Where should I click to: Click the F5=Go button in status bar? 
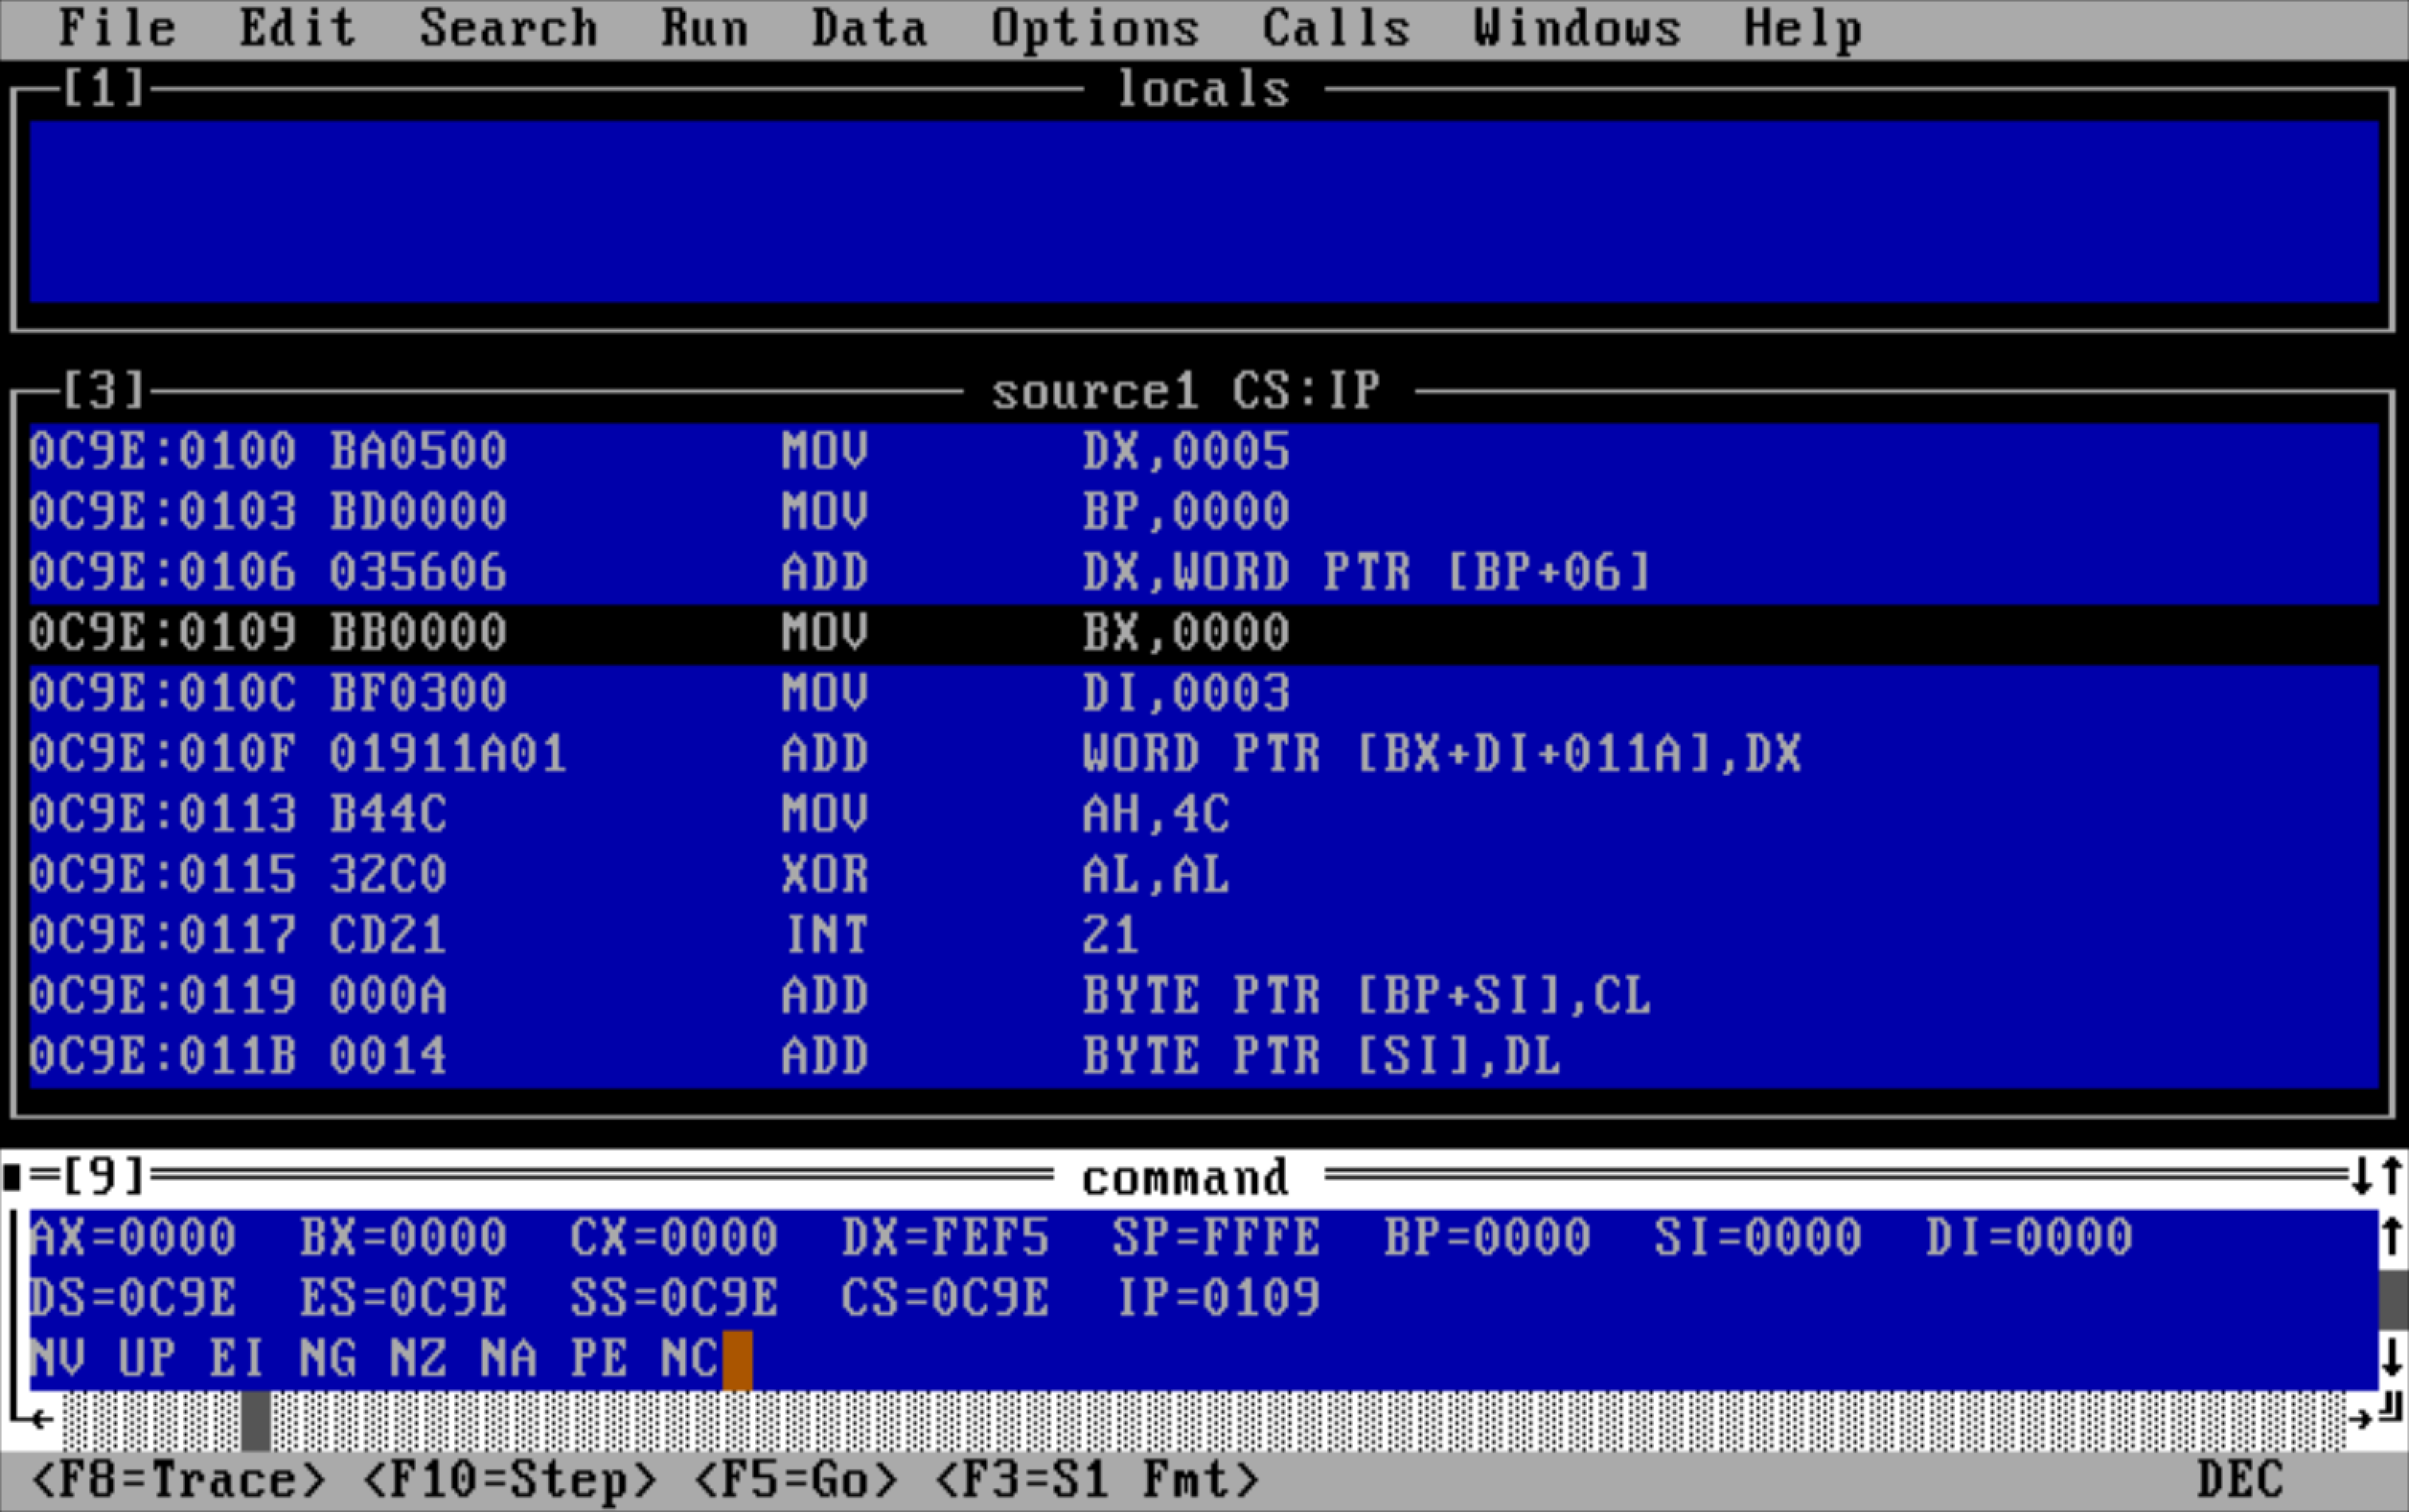(x=796, y=1480)
